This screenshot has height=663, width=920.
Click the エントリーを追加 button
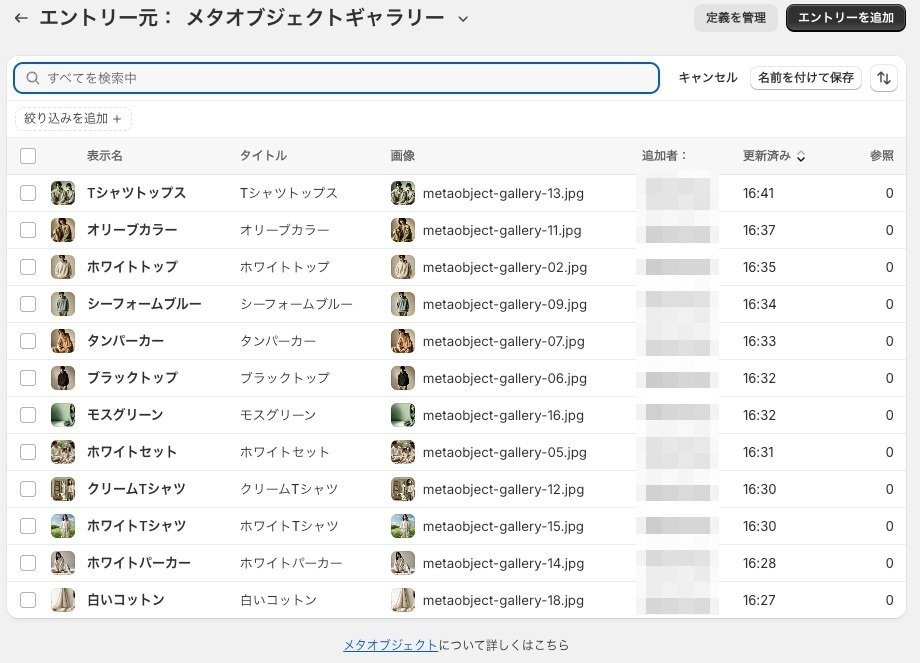pyautogui.click(x=845, y=17)
